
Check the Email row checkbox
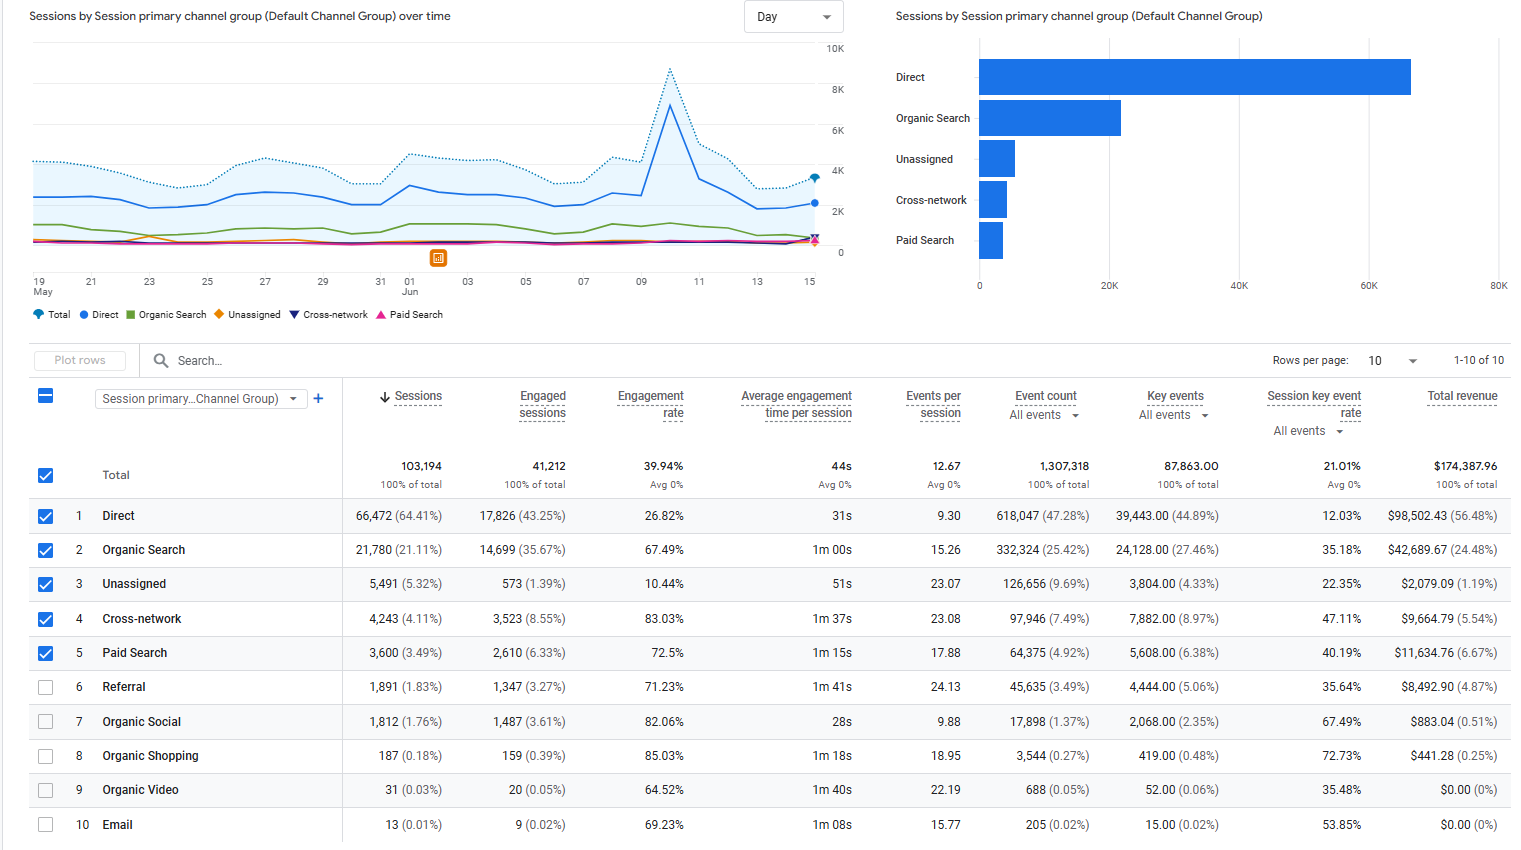click(45, 825)
